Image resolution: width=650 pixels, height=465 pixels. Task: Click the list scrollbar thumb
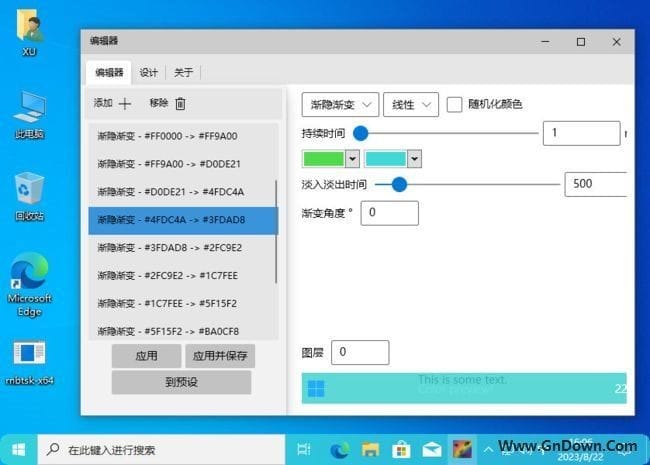coord(276,232)
